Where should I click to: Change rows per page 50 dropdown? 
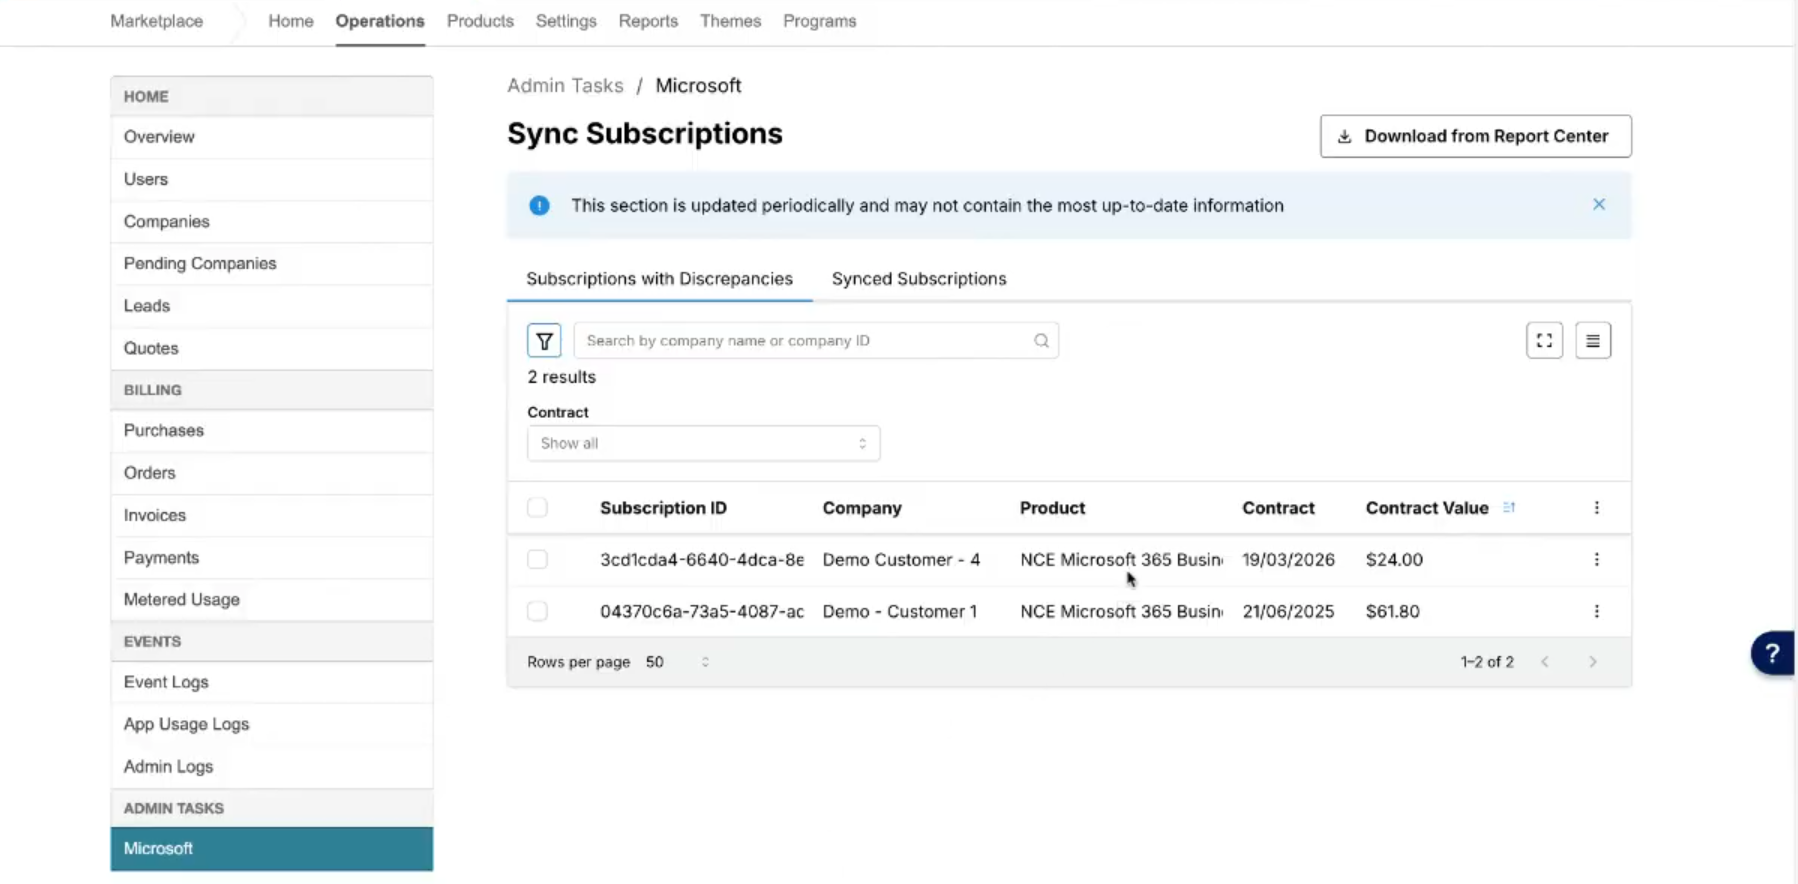point(677,662)
